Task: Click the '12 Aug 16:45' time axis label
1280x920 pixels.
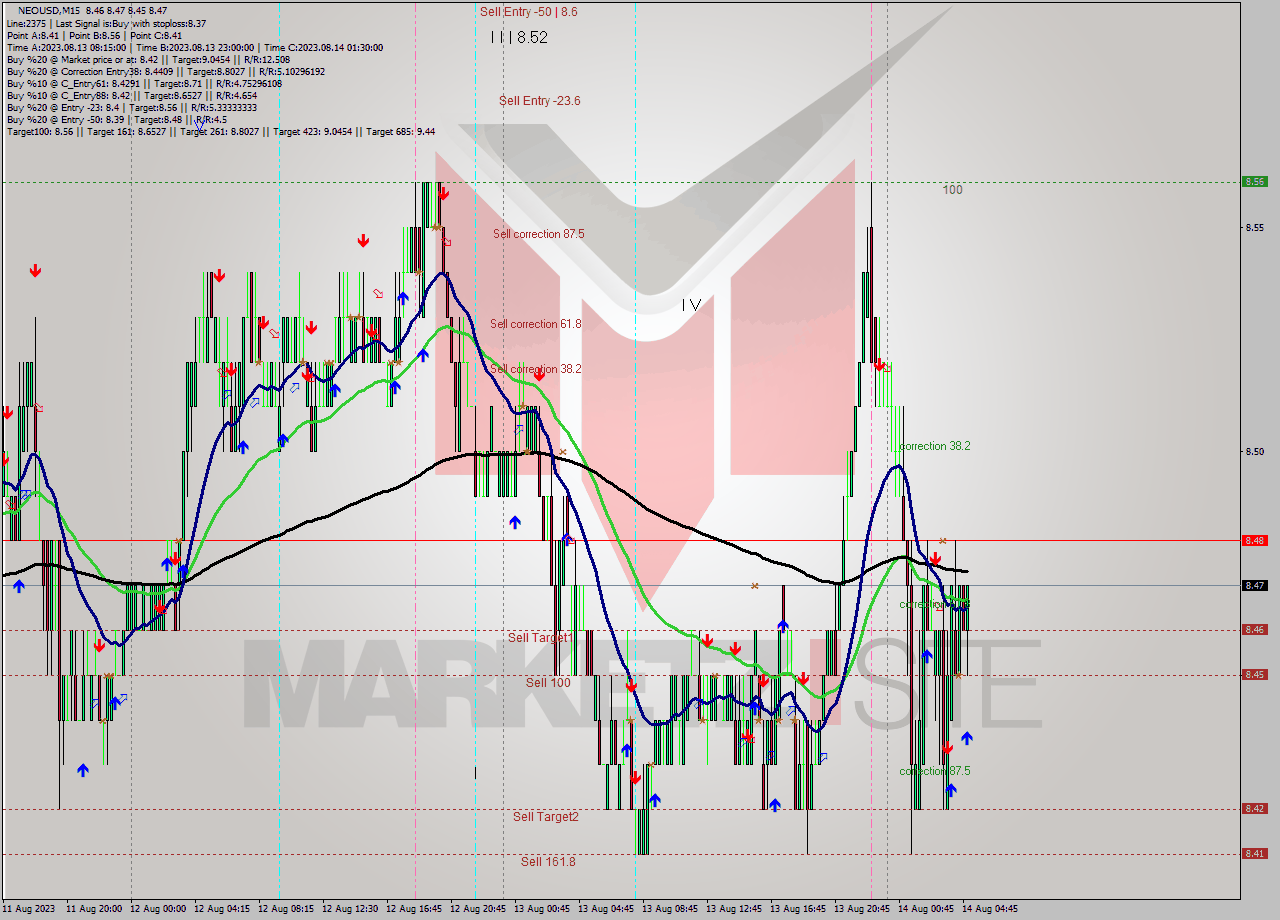Action: tap(414, 909)
